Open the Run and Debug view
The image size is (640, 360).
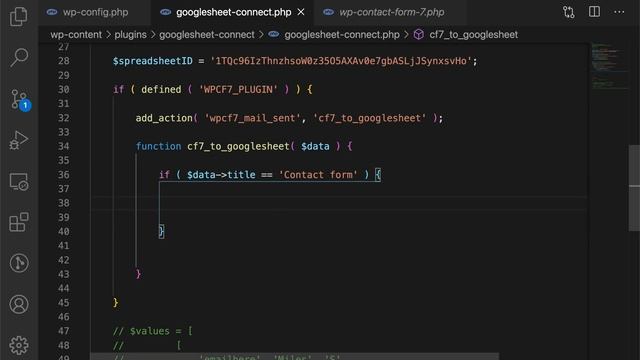(19, 140)
